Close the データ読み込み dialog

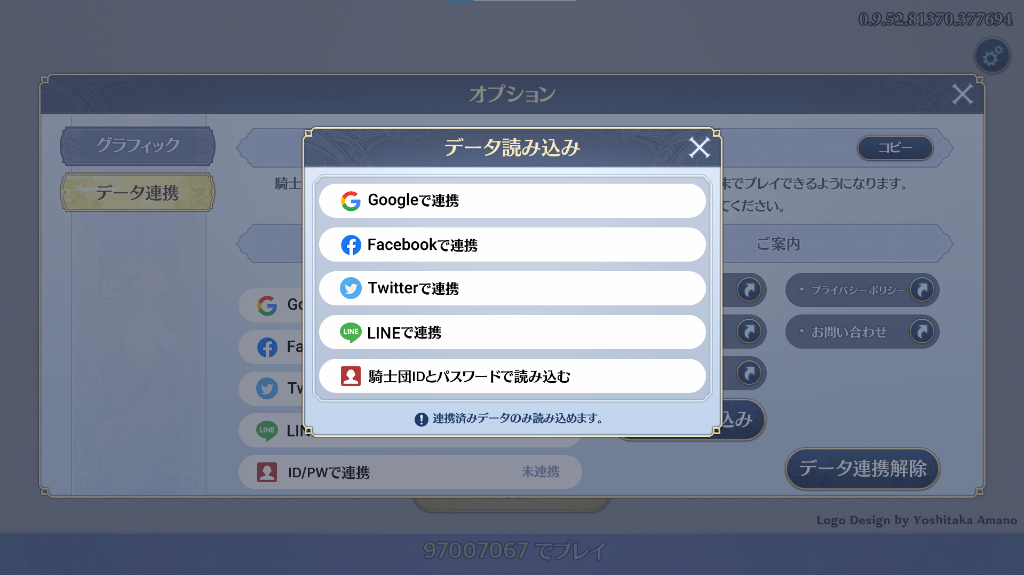click(699, 148)
